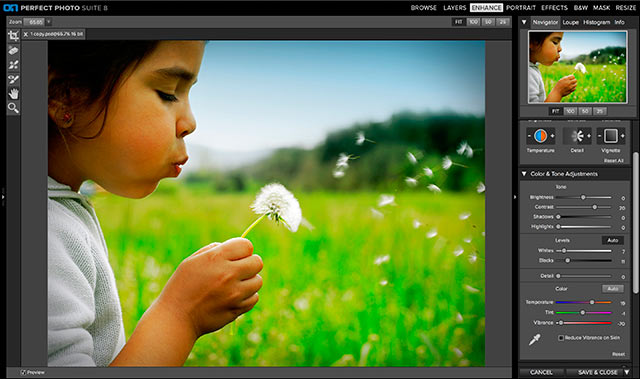Click Auto button for Levels
Viewport: 640px width, 379px height.
point(613,240)
